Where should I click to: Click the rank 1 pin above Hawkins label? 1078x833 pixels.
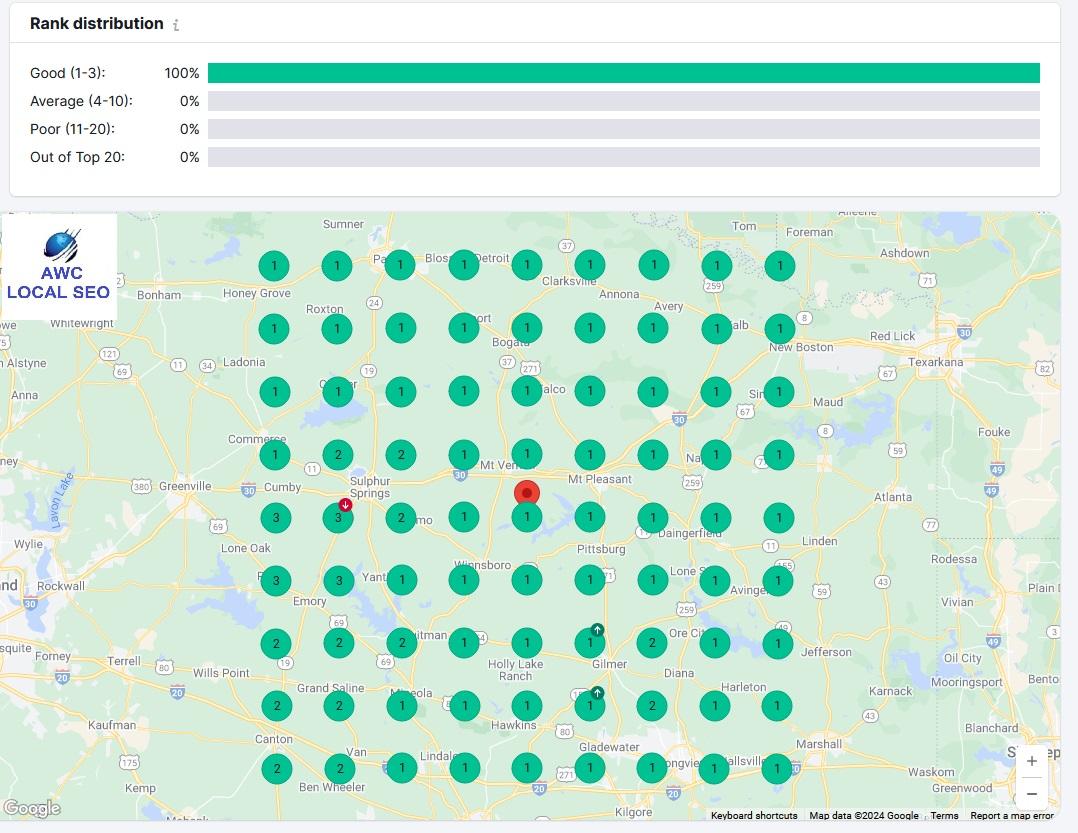coord(527,706)
